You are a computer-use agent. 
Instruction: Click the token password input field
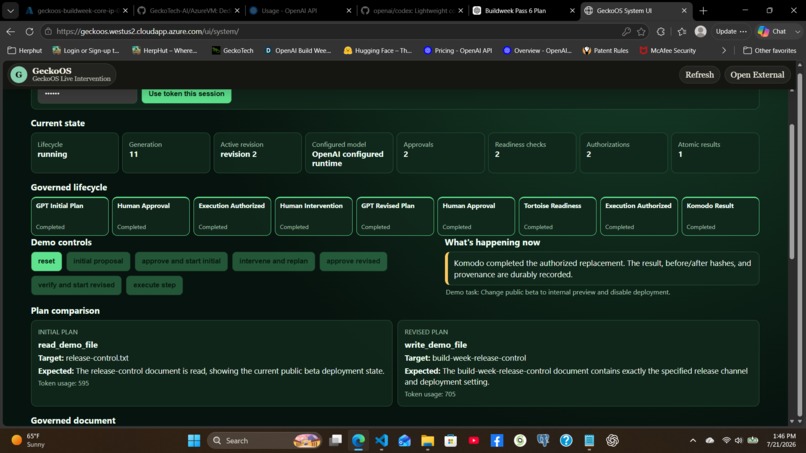[x=87, y=95]
